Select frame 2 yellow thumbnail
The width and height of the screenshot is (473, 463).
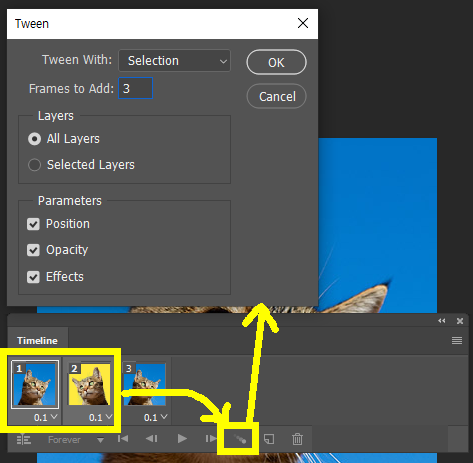89,384
